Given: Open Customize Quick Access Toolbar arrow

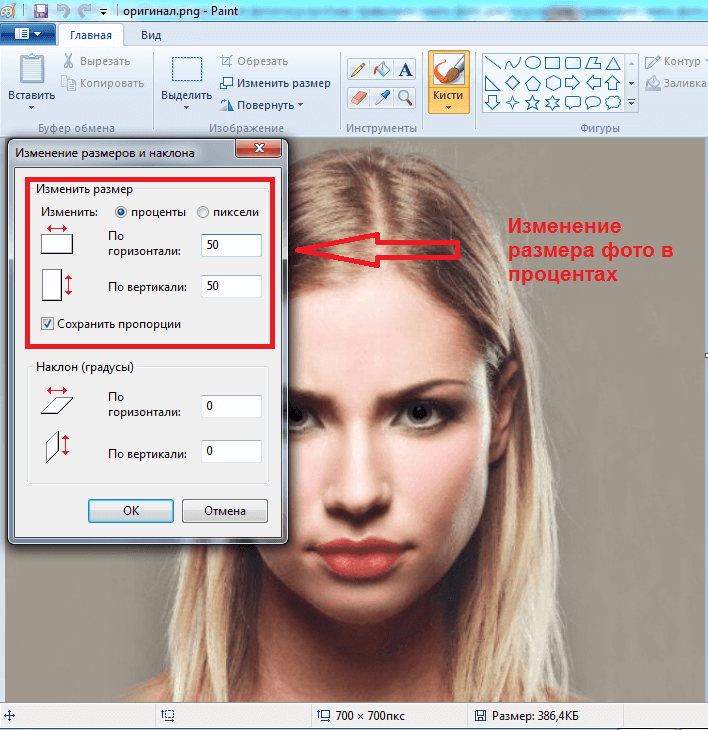Looking at the screenshot, I should (x=103, y=12).
